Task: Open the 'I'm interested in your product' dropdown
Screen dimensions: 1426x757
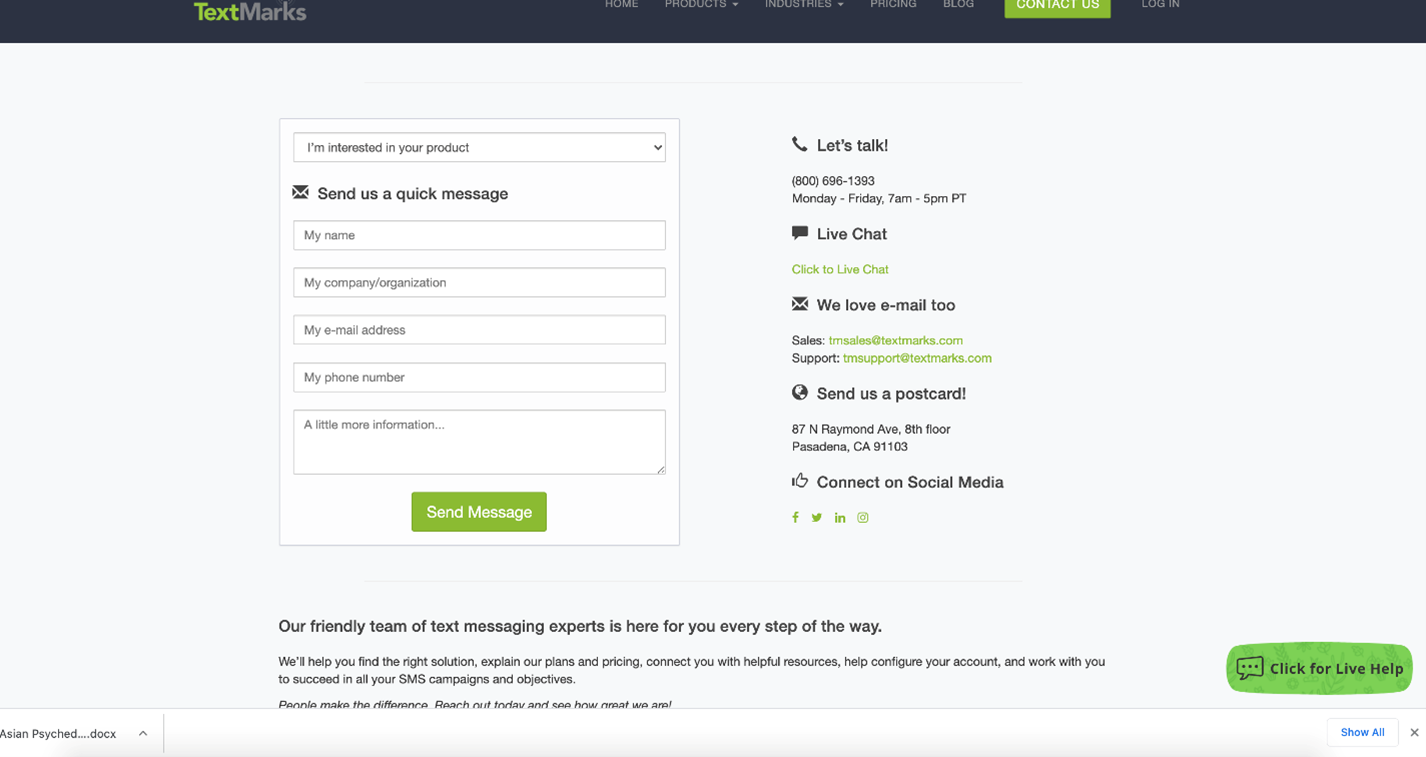Action: coord(479,147)
